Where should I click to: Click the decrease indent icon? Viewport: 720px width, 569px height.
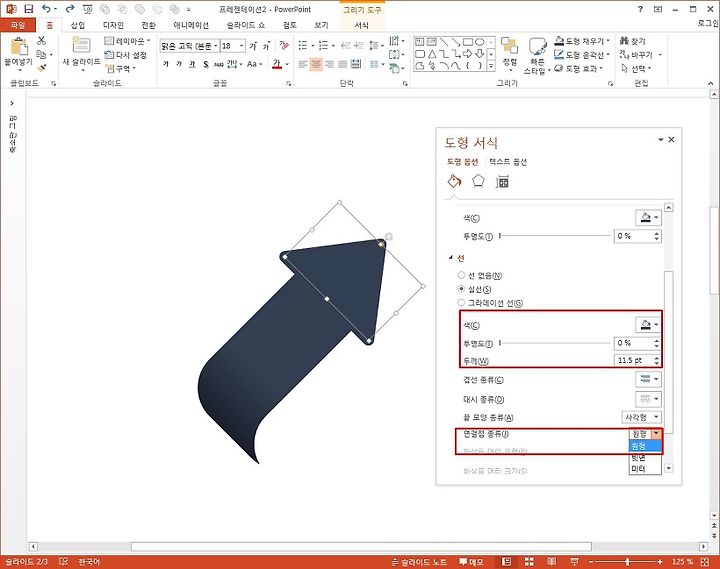(x=346, y=45)
